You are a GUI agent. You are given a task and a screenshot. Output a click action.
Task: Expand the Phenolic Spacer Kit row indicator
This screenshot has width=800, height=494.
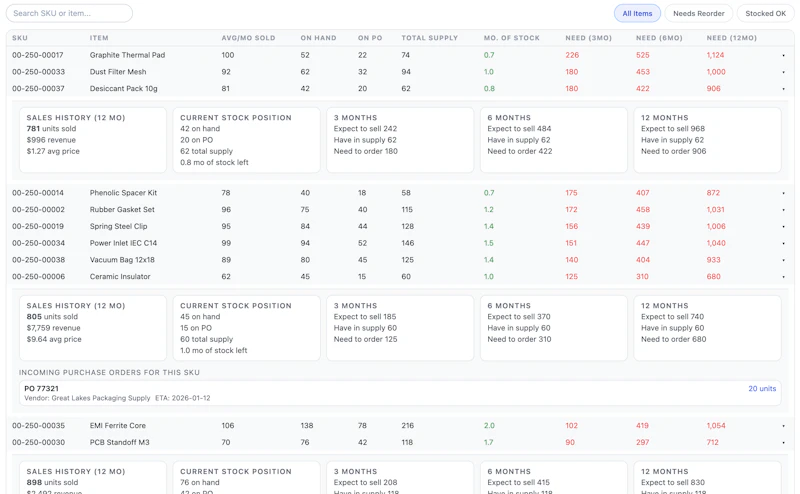pyautogui.click(x=783, y=193)
